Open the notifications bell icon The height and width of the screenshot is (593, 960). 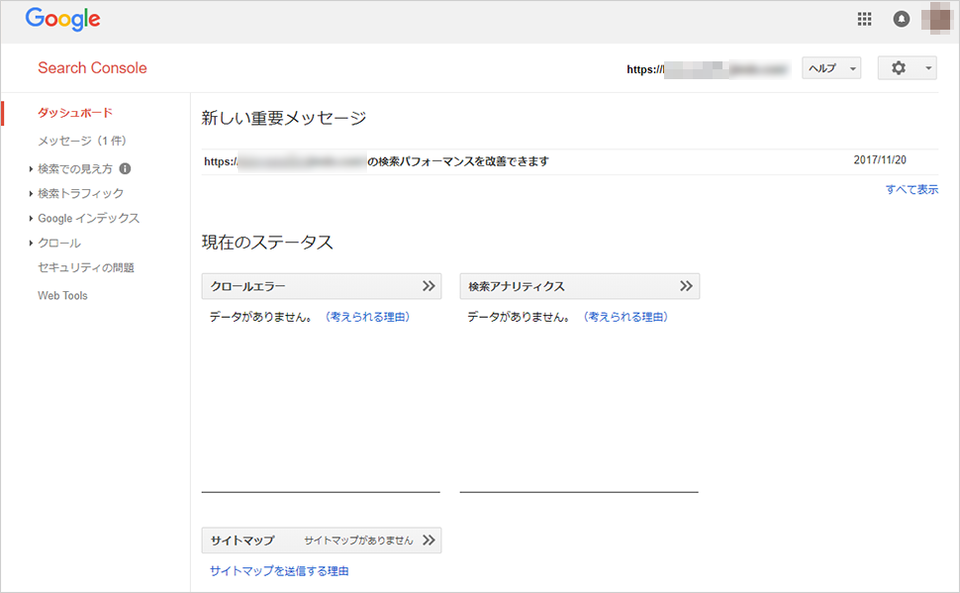click(x=901, y=19)
